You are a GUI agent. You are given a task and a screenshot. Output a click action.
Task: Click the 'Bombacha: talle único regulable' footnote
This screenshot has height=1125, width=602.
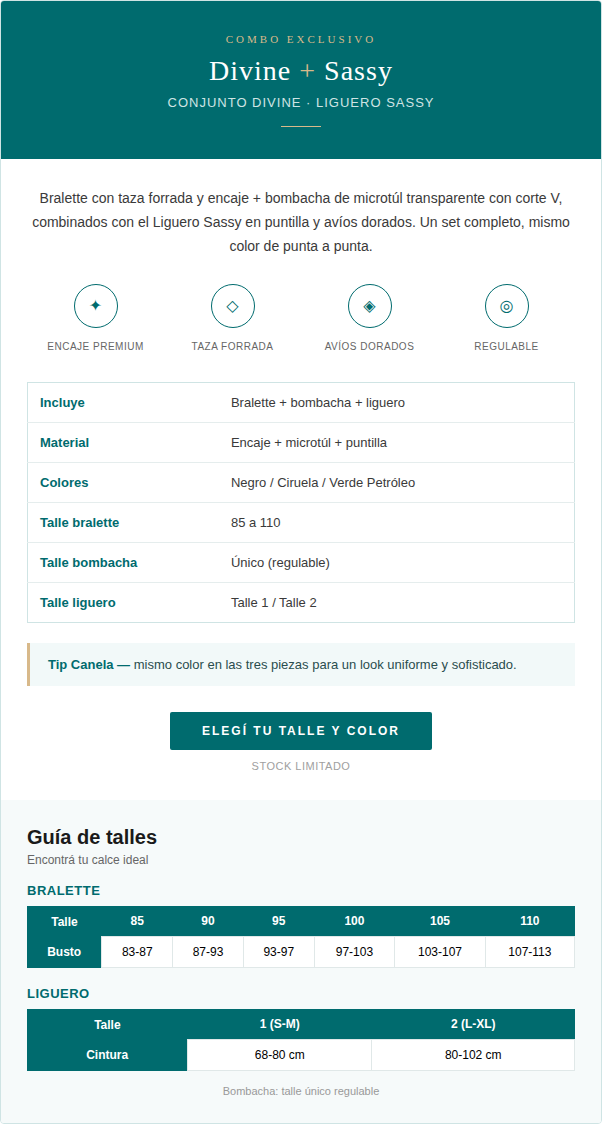(301, 1091)
